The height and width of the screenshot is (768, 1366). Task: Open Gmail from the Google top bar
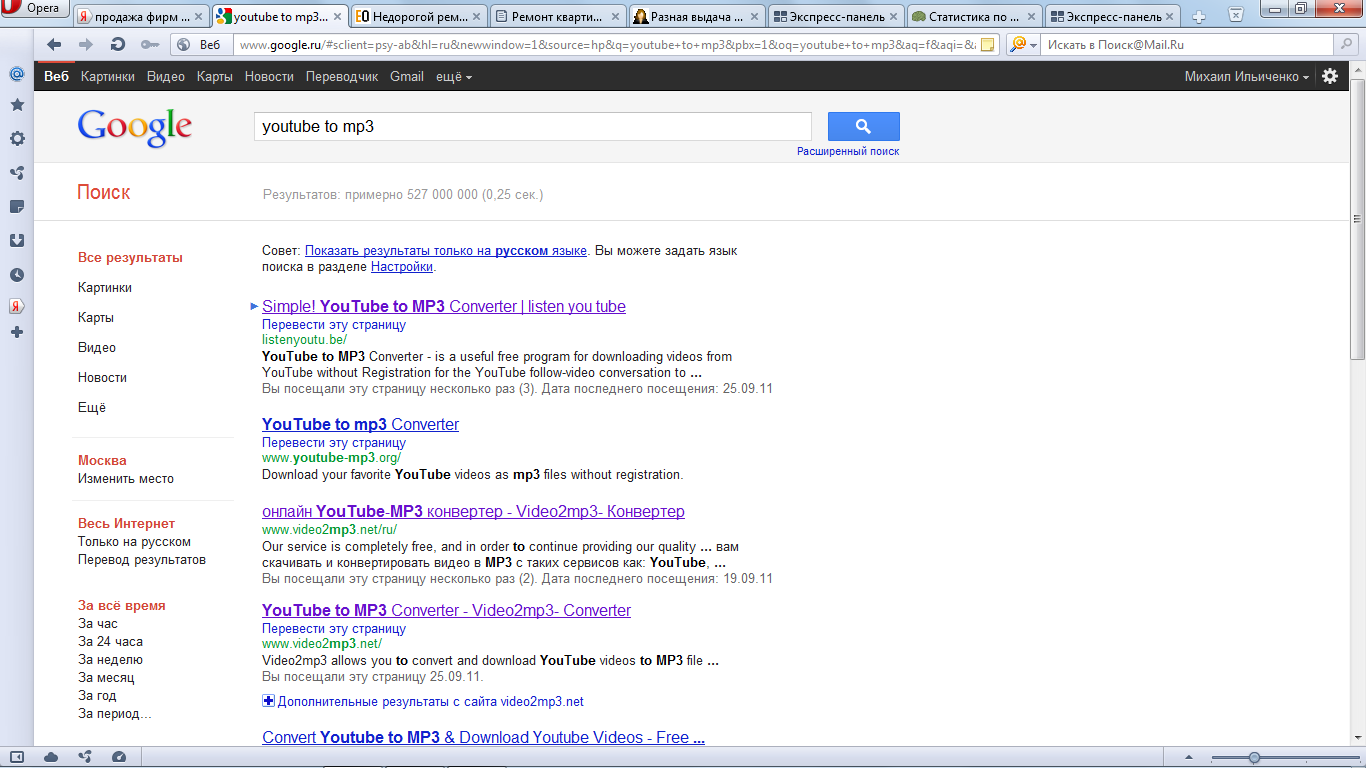(407, 76)
